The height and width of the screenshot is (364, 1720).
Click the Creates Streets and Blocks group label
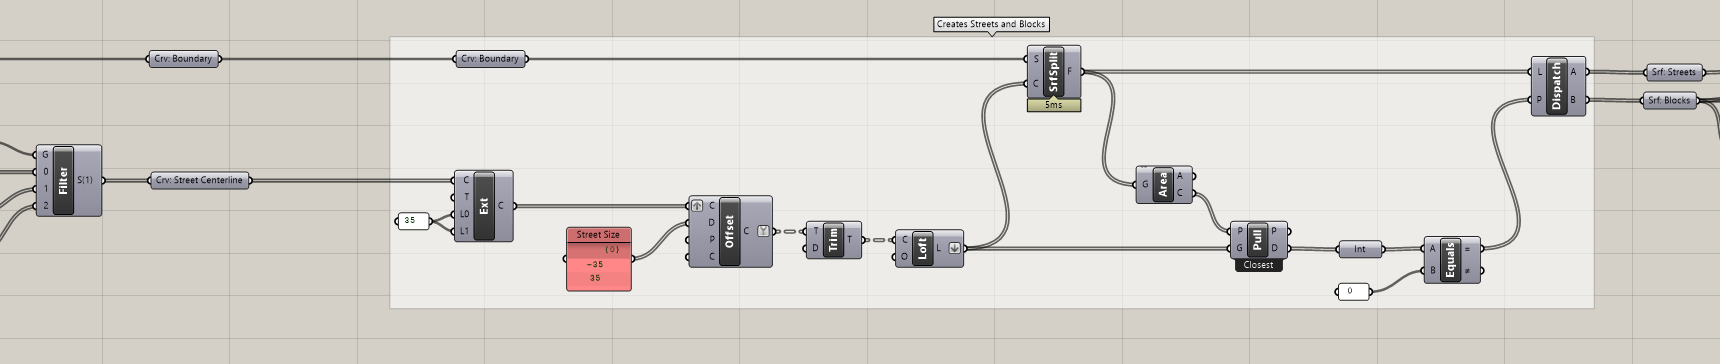[991, 24]
